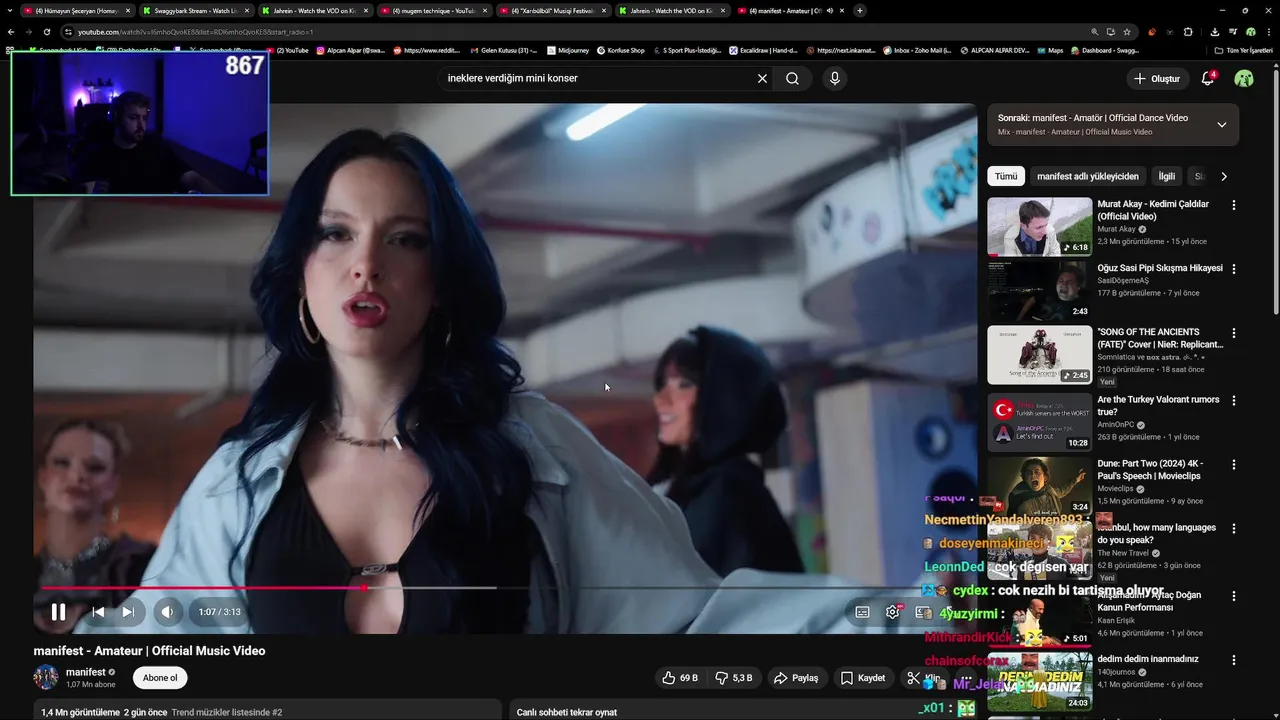This screenshot has width=1280, height=720.
Task: Open Mix - manifest - Amateur playlist label
Action: pyautogui.click(x=1075, y=132)
